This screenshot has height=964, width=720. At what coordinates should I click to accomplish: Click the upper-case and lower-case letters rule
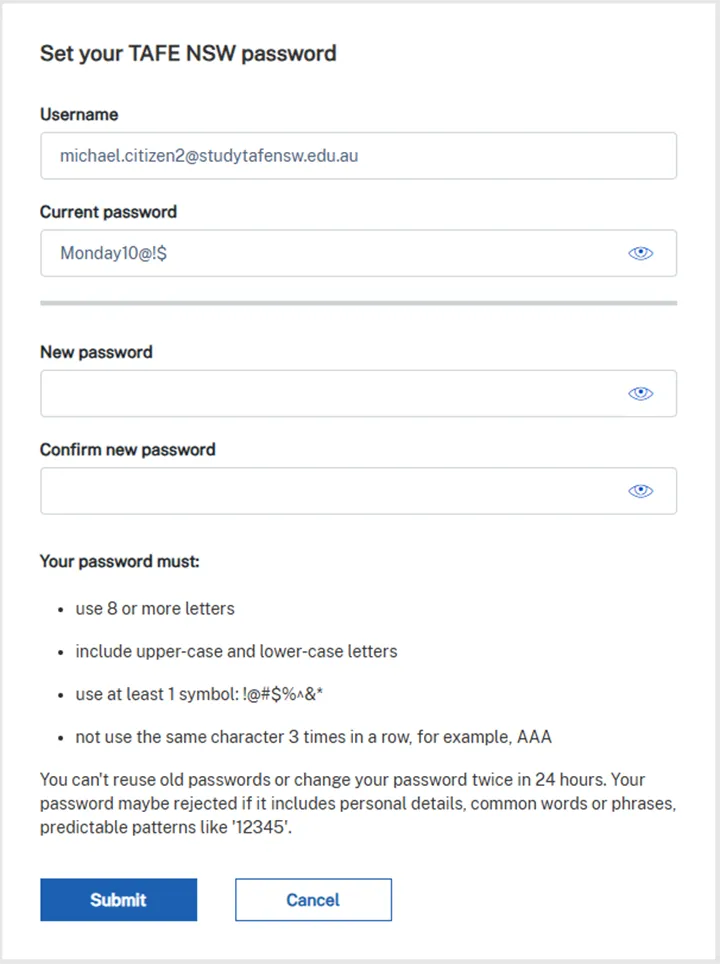pos(236,652)
